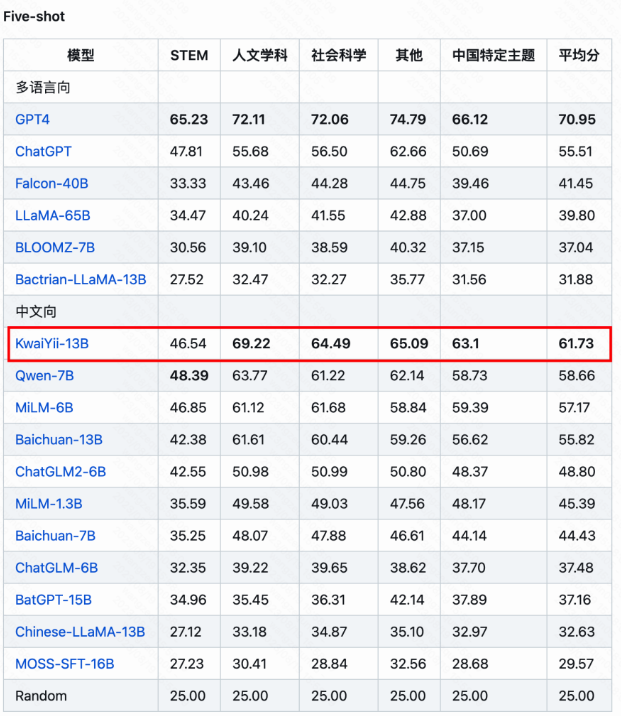The height and width of the screenshot is (716, 621).
Task: Click the 平均分 column header
Action: pyautogui.click(x=579, y=55)
